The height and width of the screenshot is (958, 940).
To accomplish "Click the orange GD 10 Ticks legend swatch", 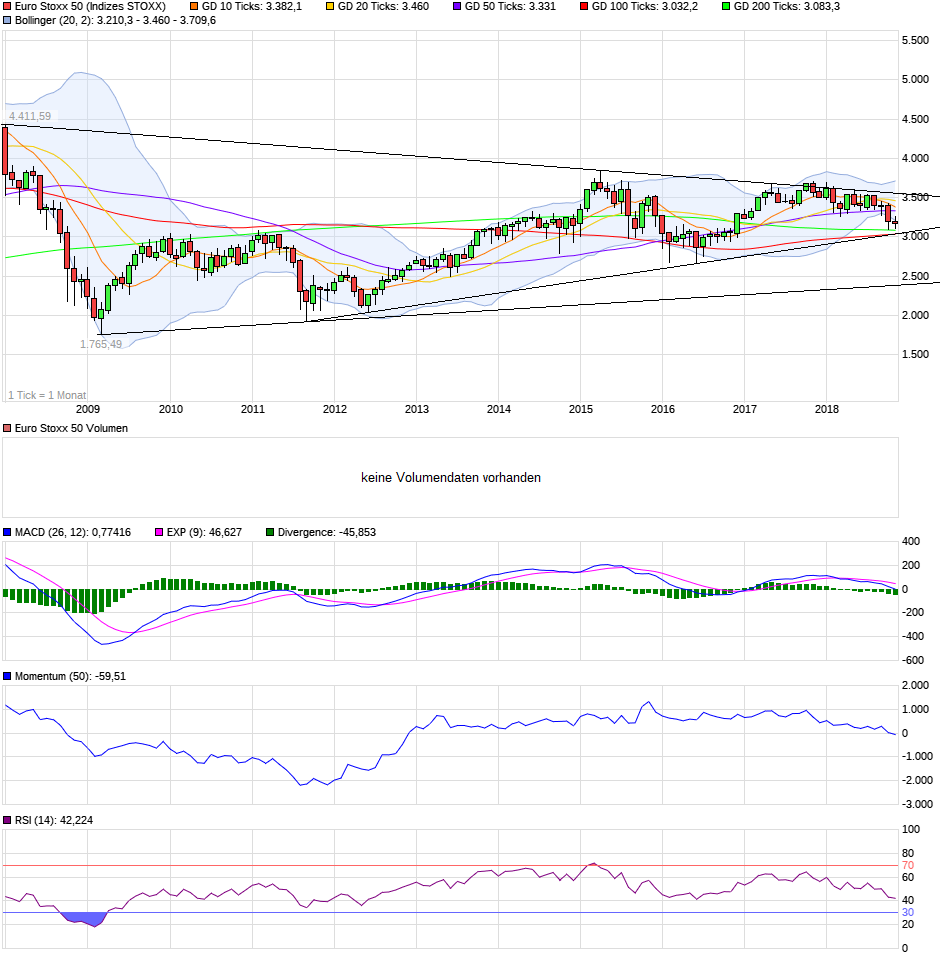I will [x=194, y=7].
